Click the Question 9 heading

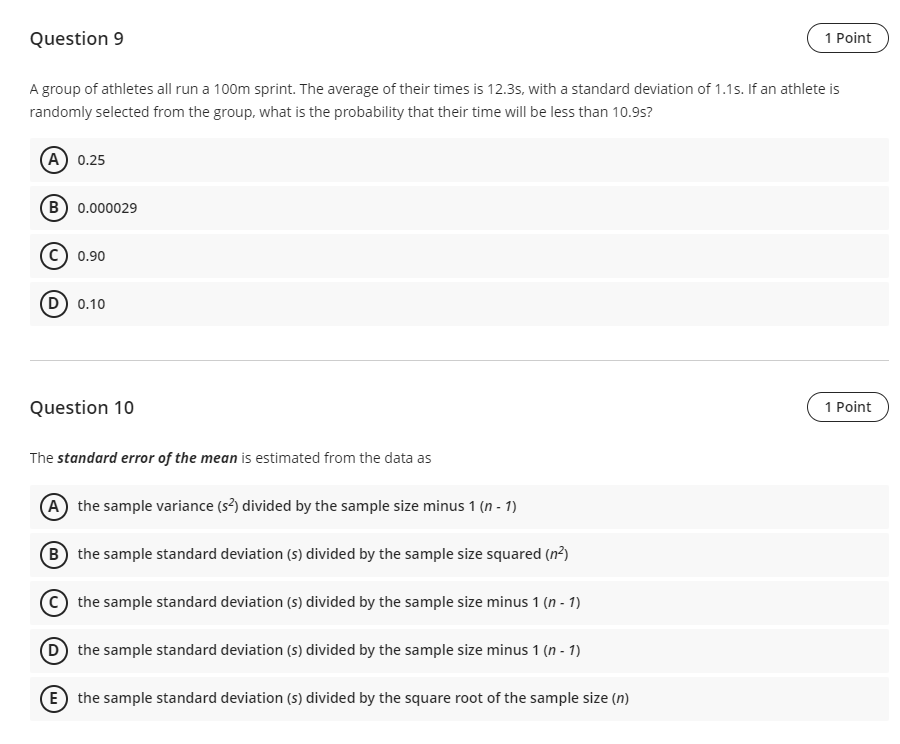pyautogui.click(x=75, y=38)
